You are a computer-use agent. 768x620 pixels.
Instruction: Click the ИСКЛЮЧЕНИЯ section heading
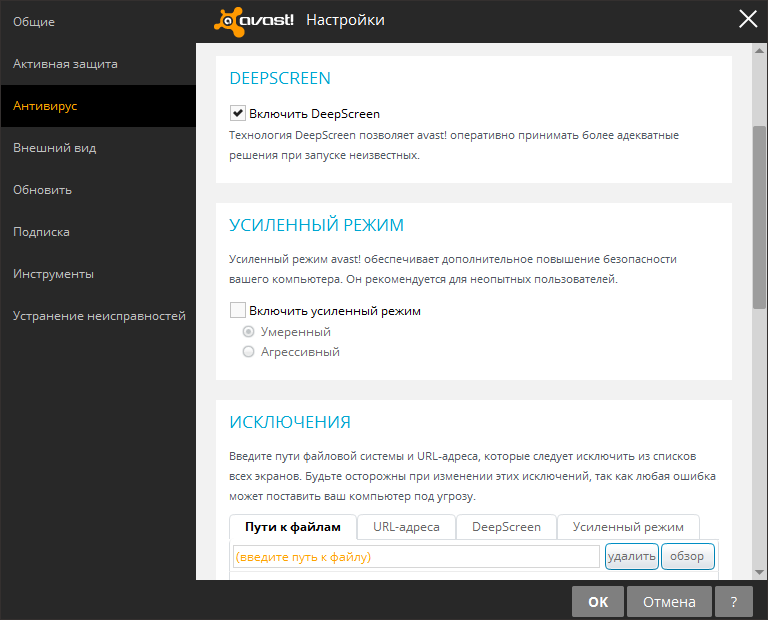click(x=290, y=422)
